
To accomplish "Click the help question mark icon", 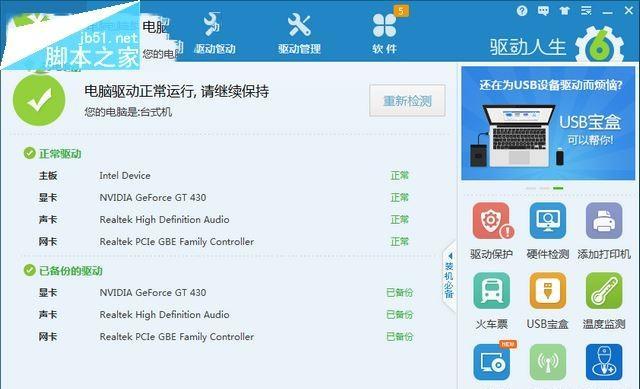I will click(522, 11).
